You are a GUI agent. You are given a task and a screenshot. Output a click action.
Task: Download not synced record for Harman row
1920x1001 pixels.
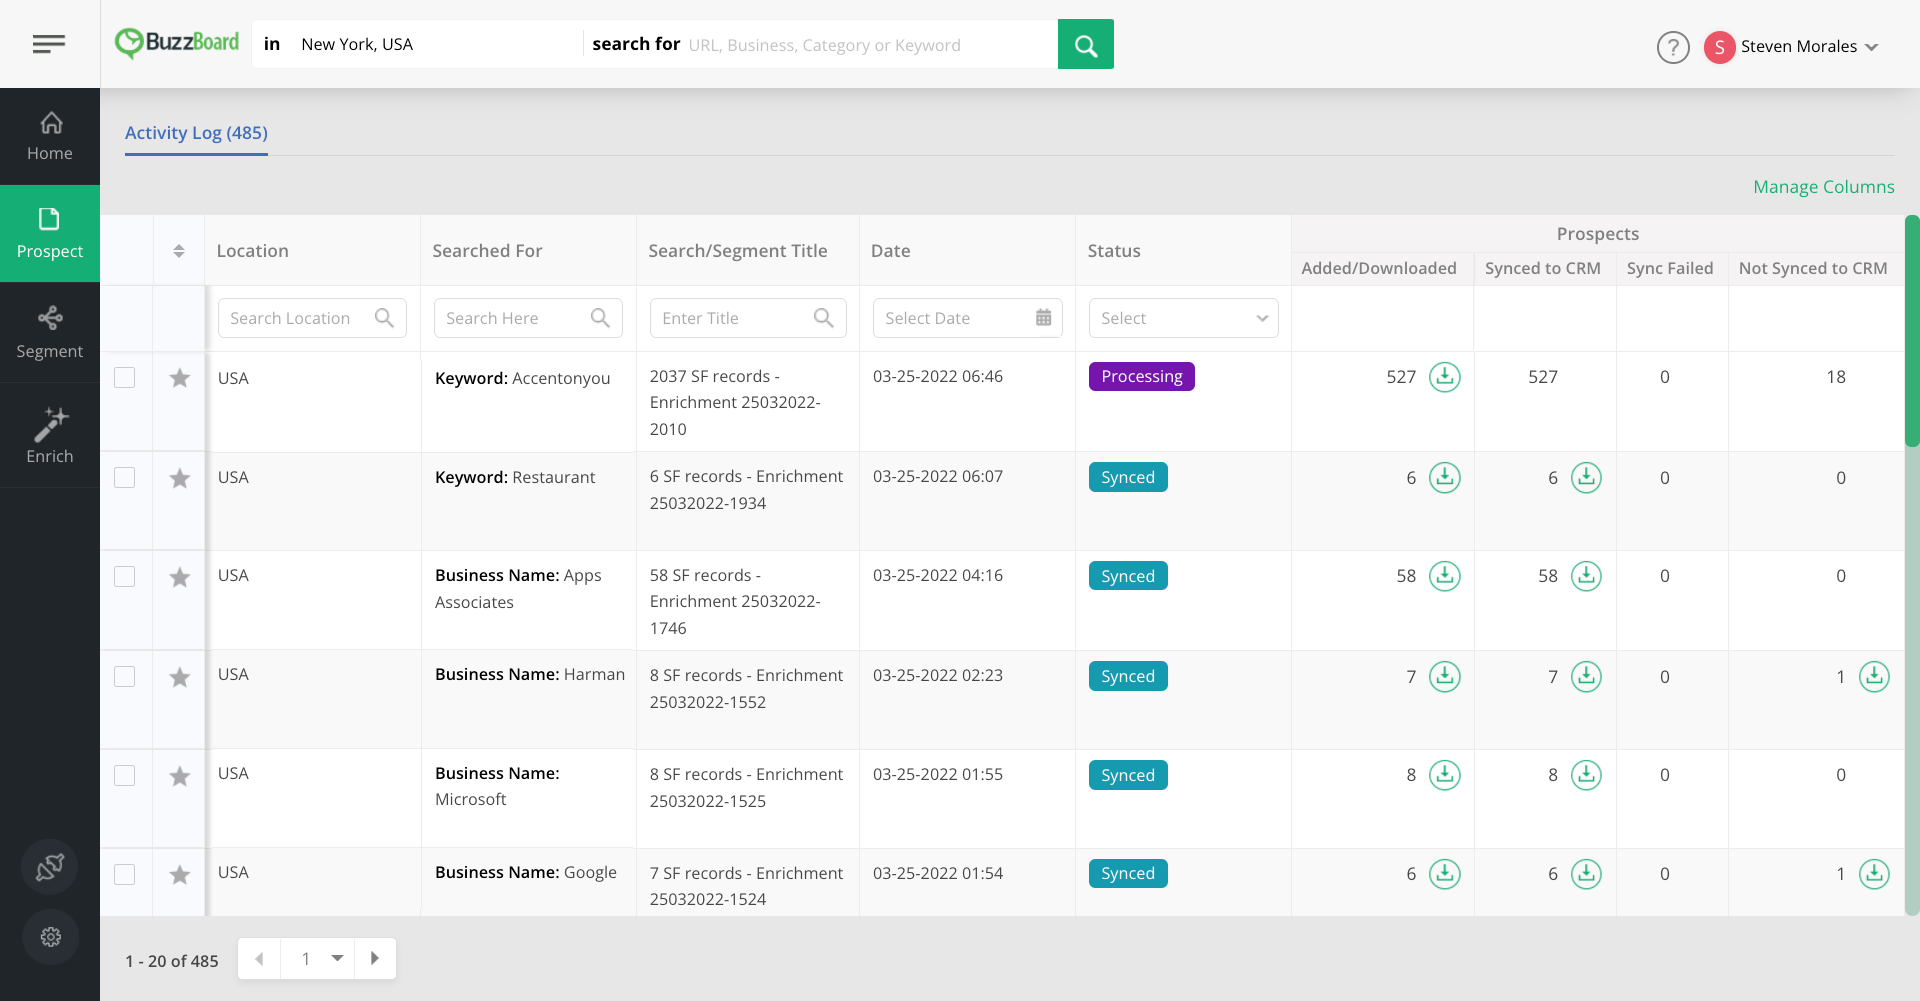pyautogui.click(x=1874, y=677)
